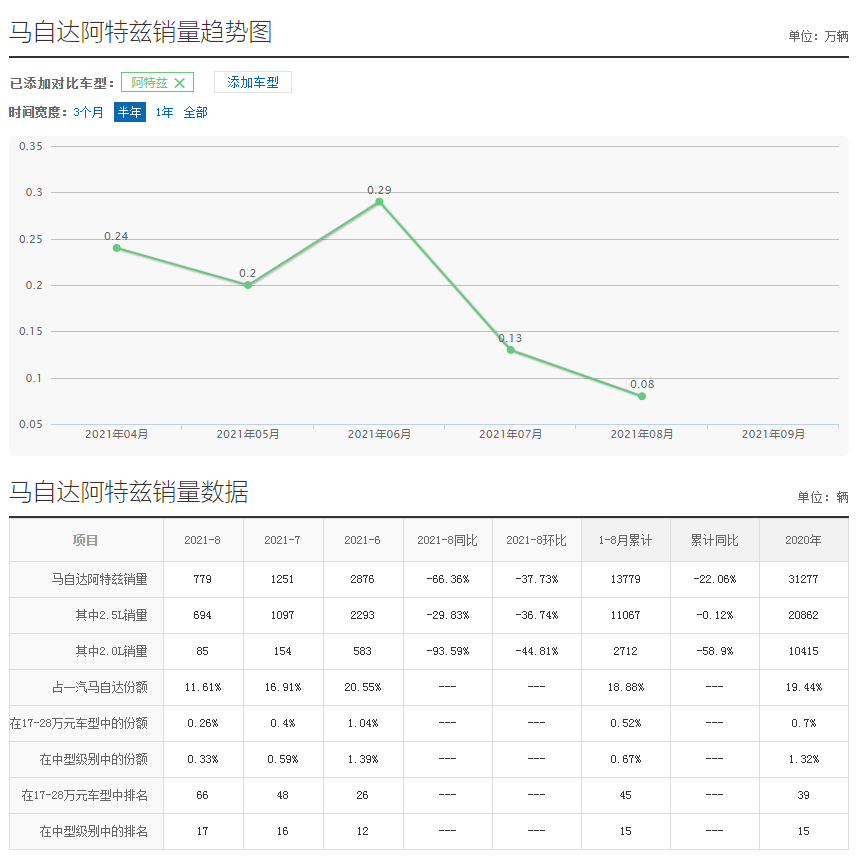865x857 pixels.
Task: Click the 1-8月累计 column header
Action: (626, 541)
